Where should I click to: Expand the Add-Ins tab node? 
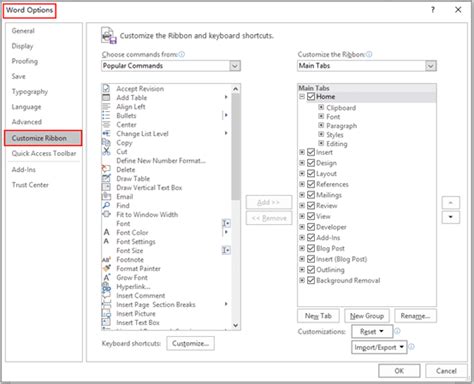[302, 238]
